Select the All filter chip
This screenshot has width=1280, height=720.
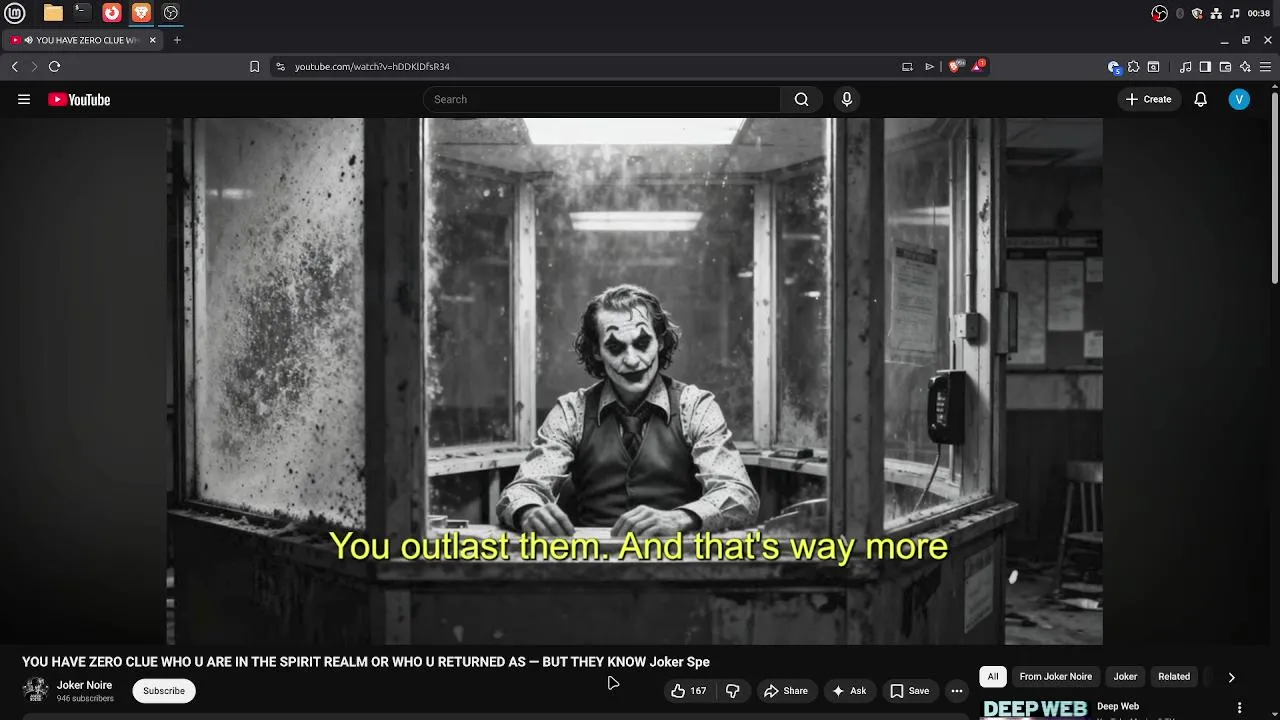[993, 677]
